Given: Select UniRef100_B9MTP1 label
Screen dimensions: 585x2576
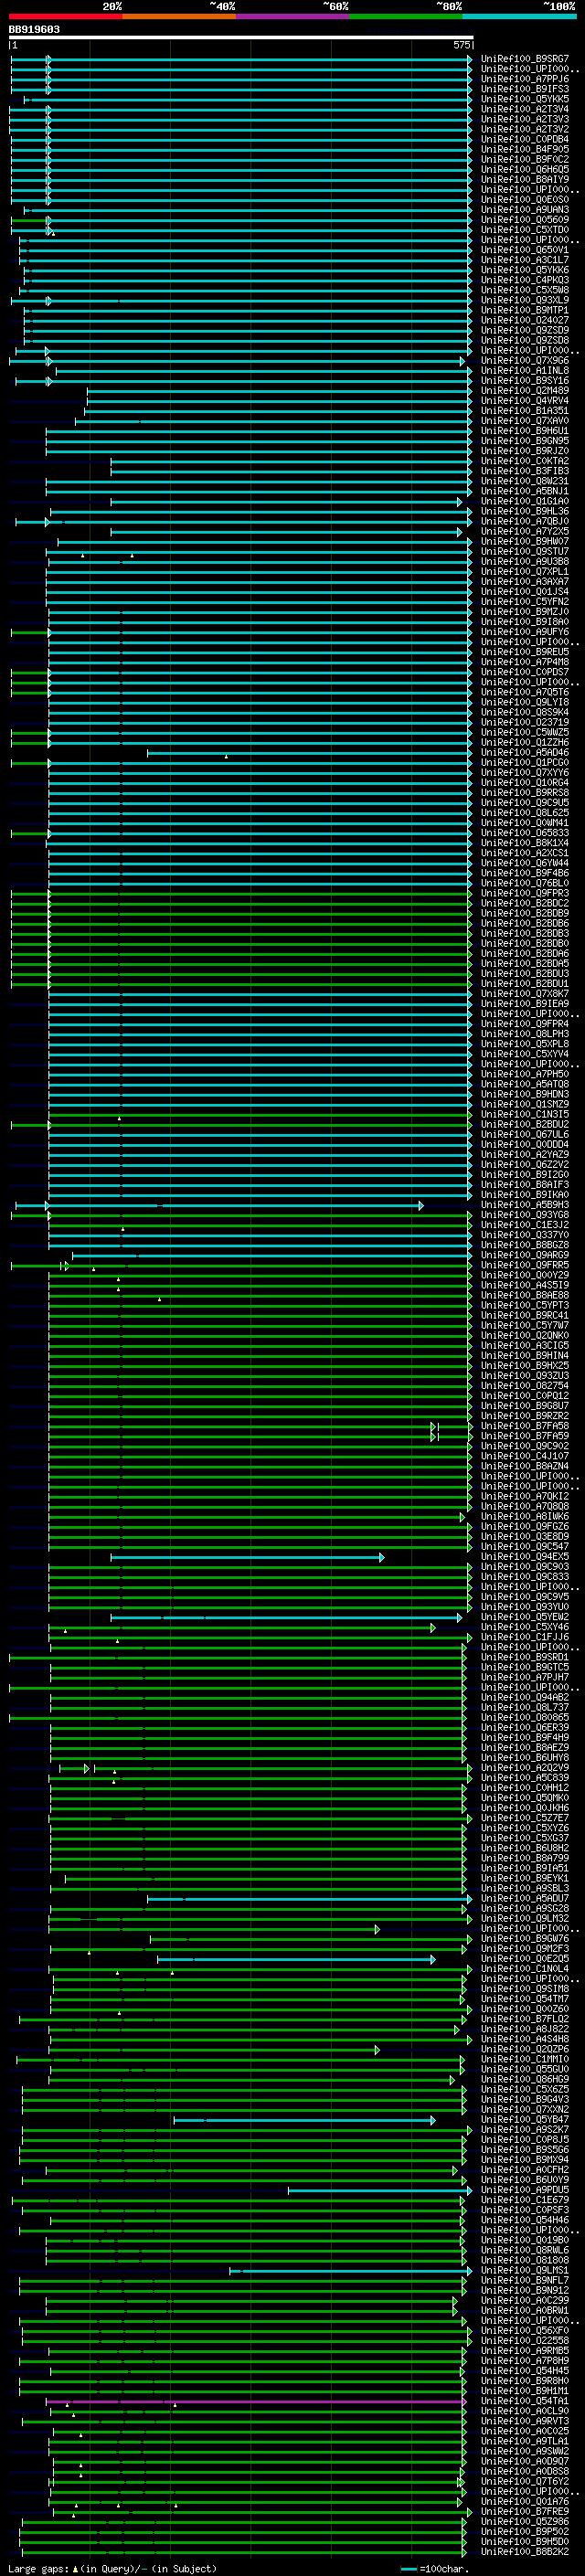Looking at the screenshot, I should click(x=525, y=310).
